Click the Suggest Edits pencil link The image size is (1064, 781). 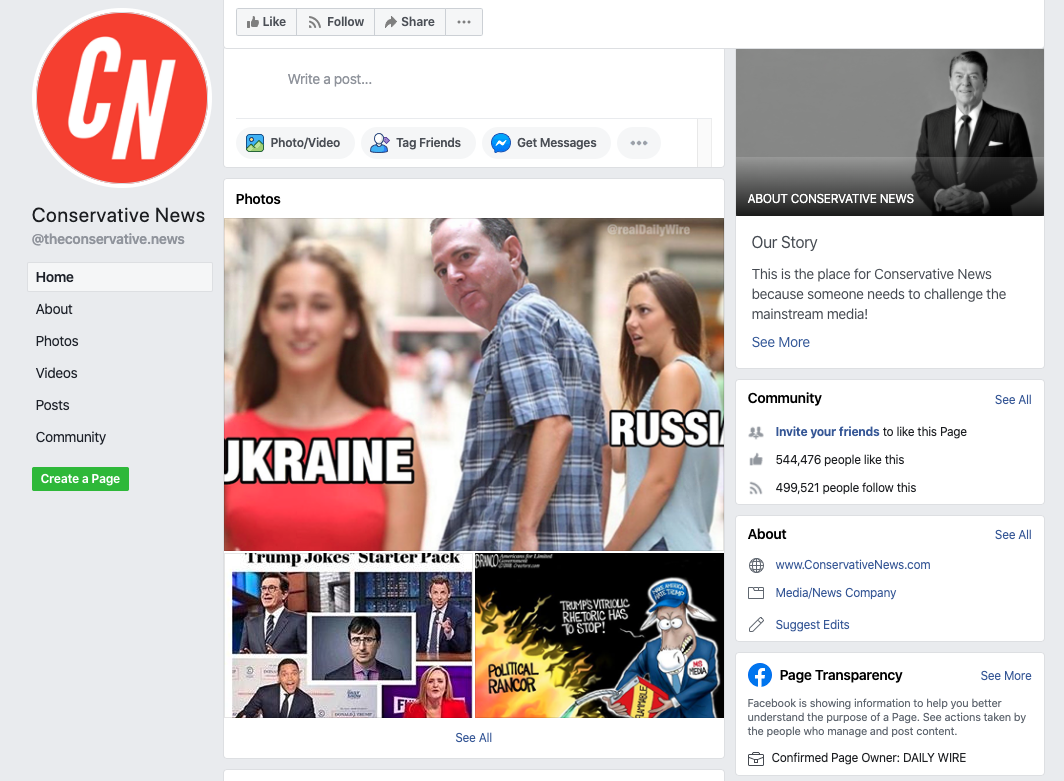812,625
